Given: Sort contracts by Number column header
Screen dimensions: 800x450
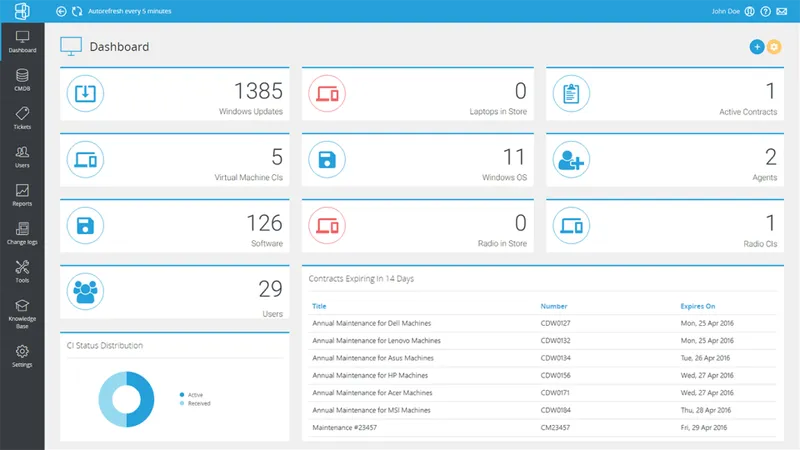Looking at the screenshot, I should [554, 306].
